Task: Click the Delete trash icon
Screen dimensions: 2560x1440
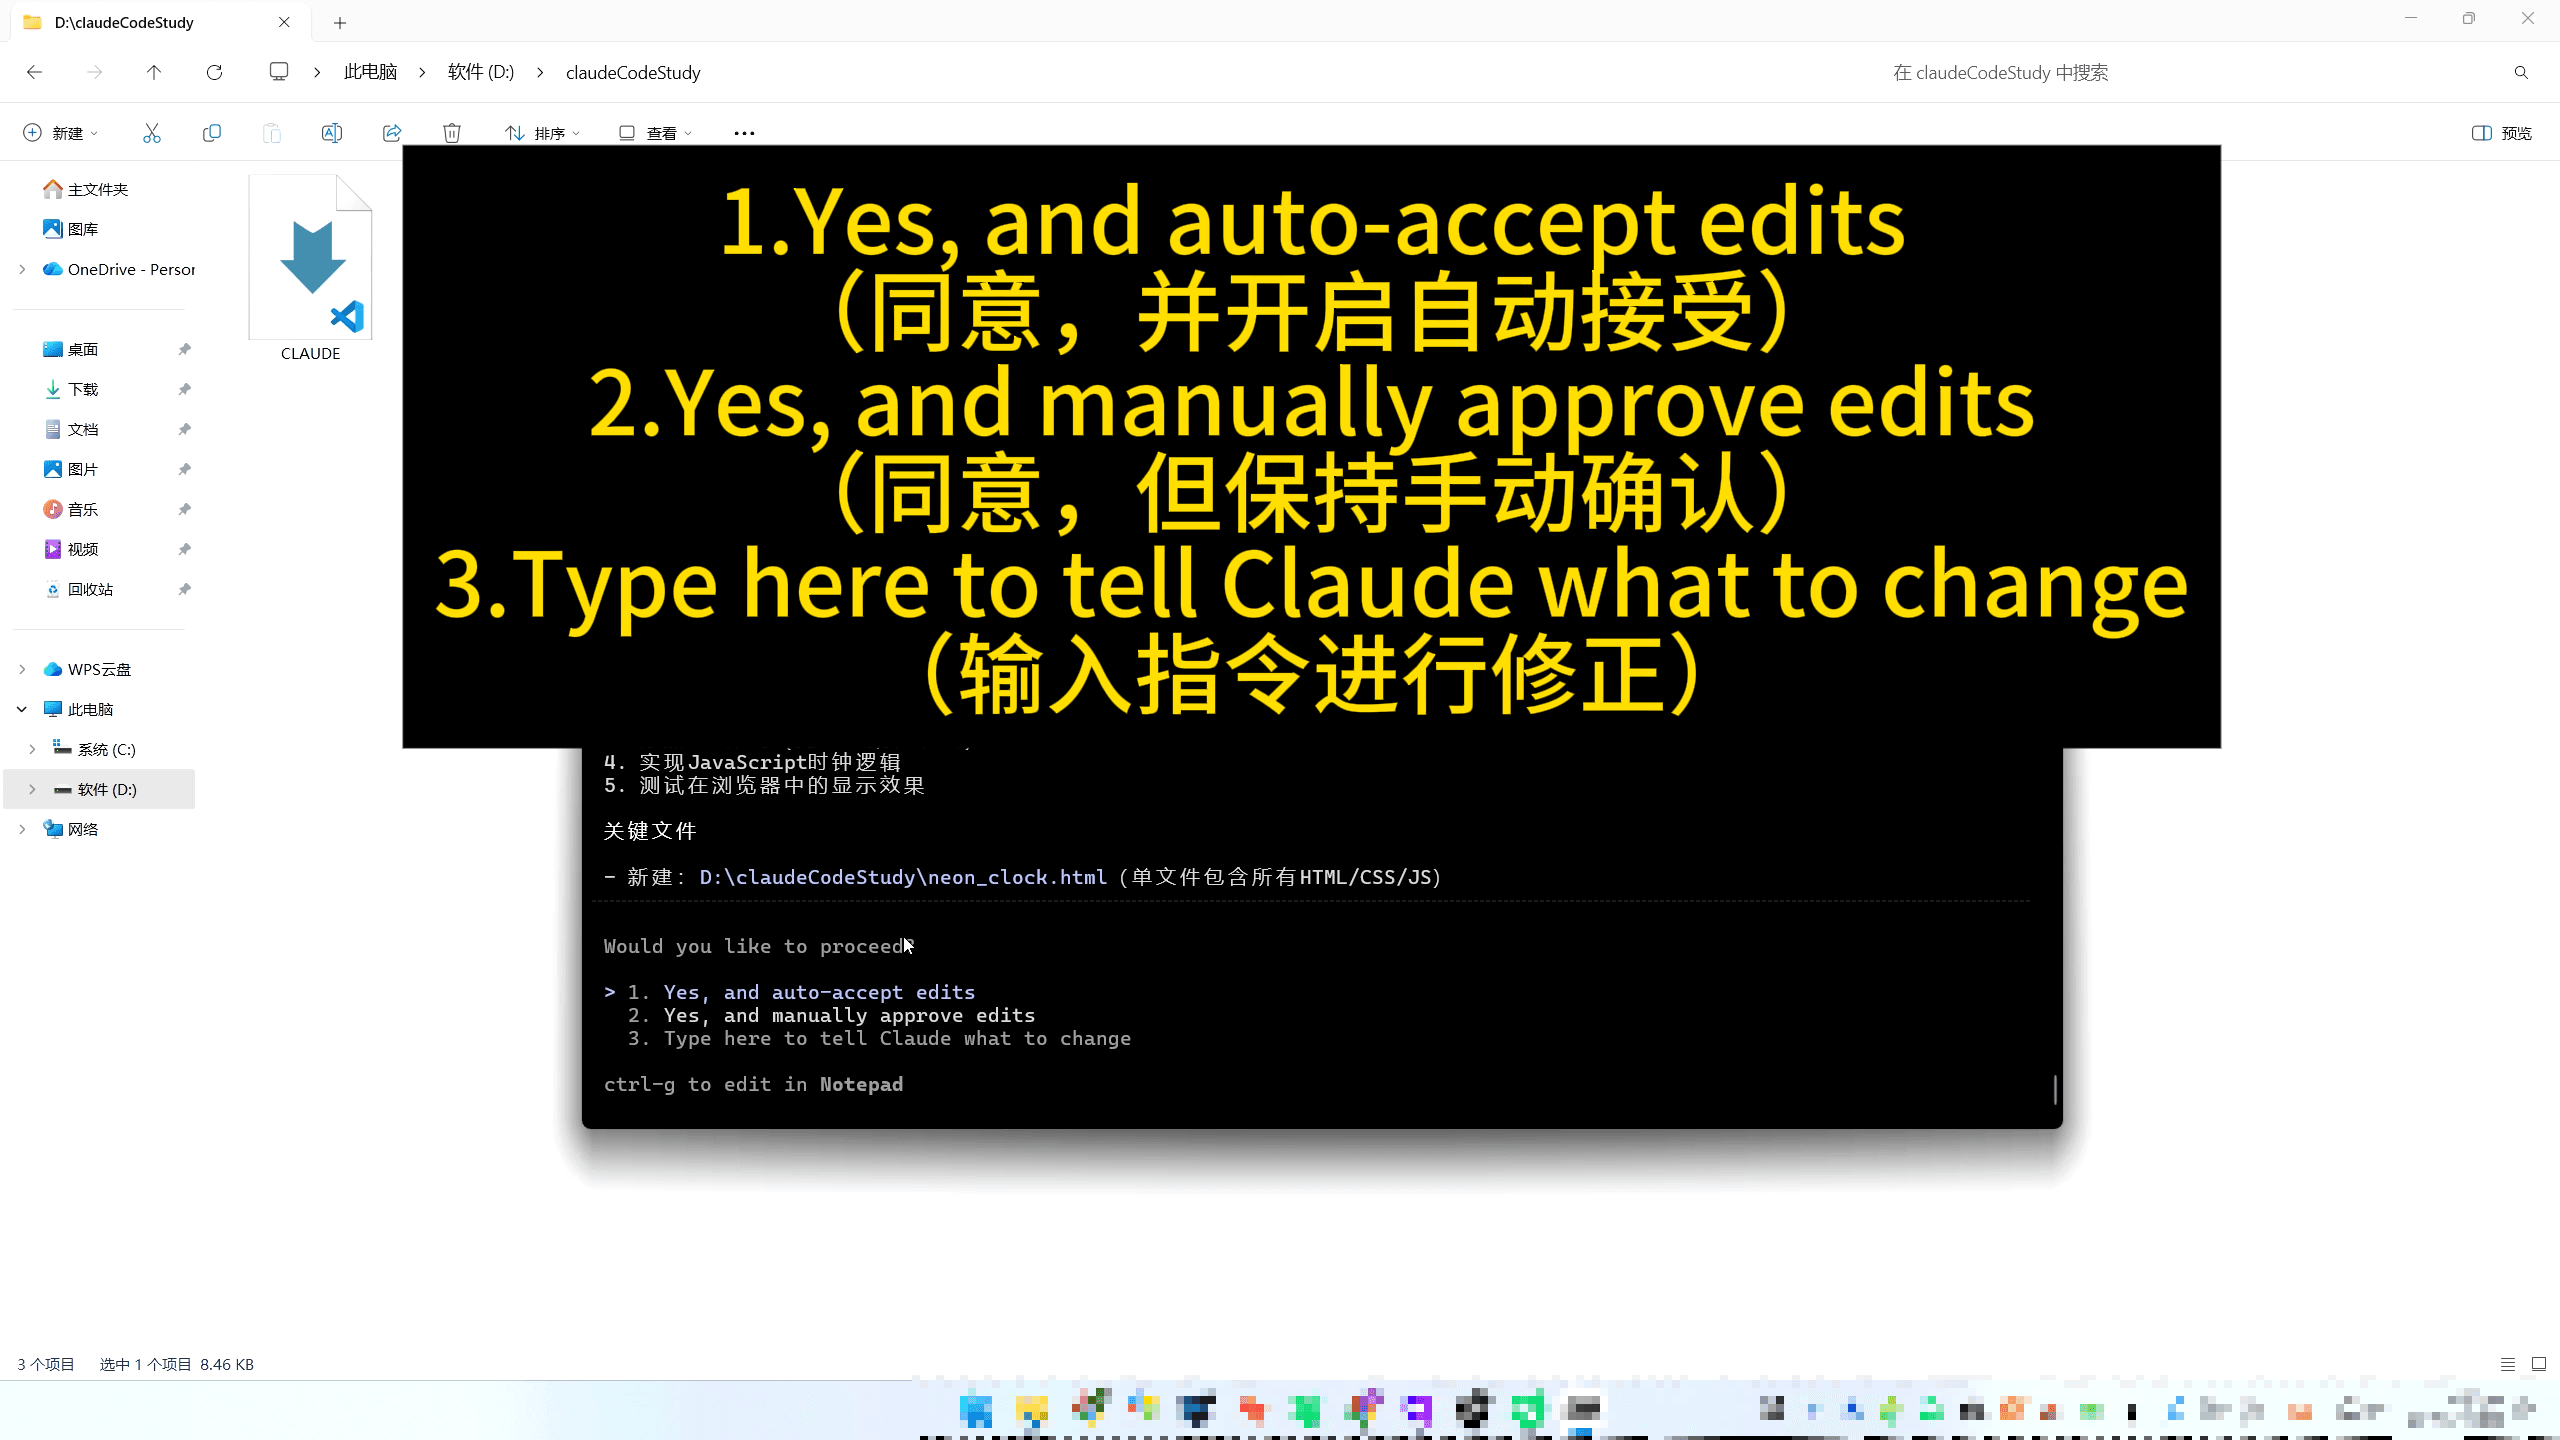Action: point(452,133)
